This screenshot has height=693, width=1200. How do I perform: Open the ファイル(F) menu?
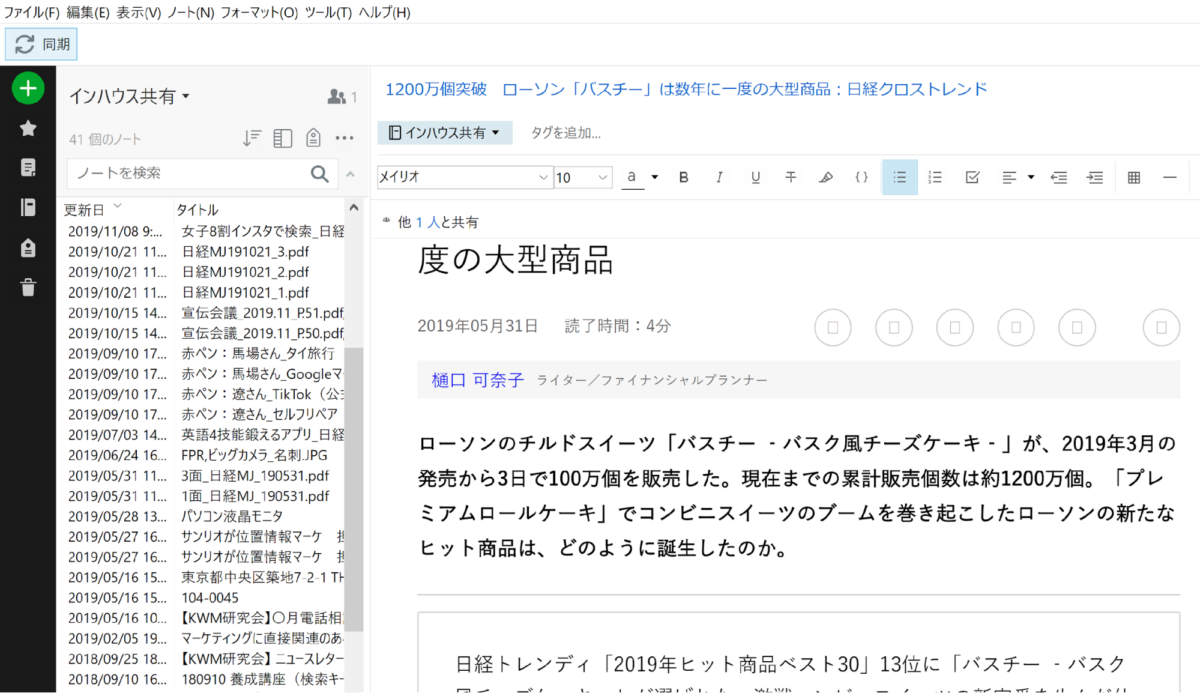point(31,12)
